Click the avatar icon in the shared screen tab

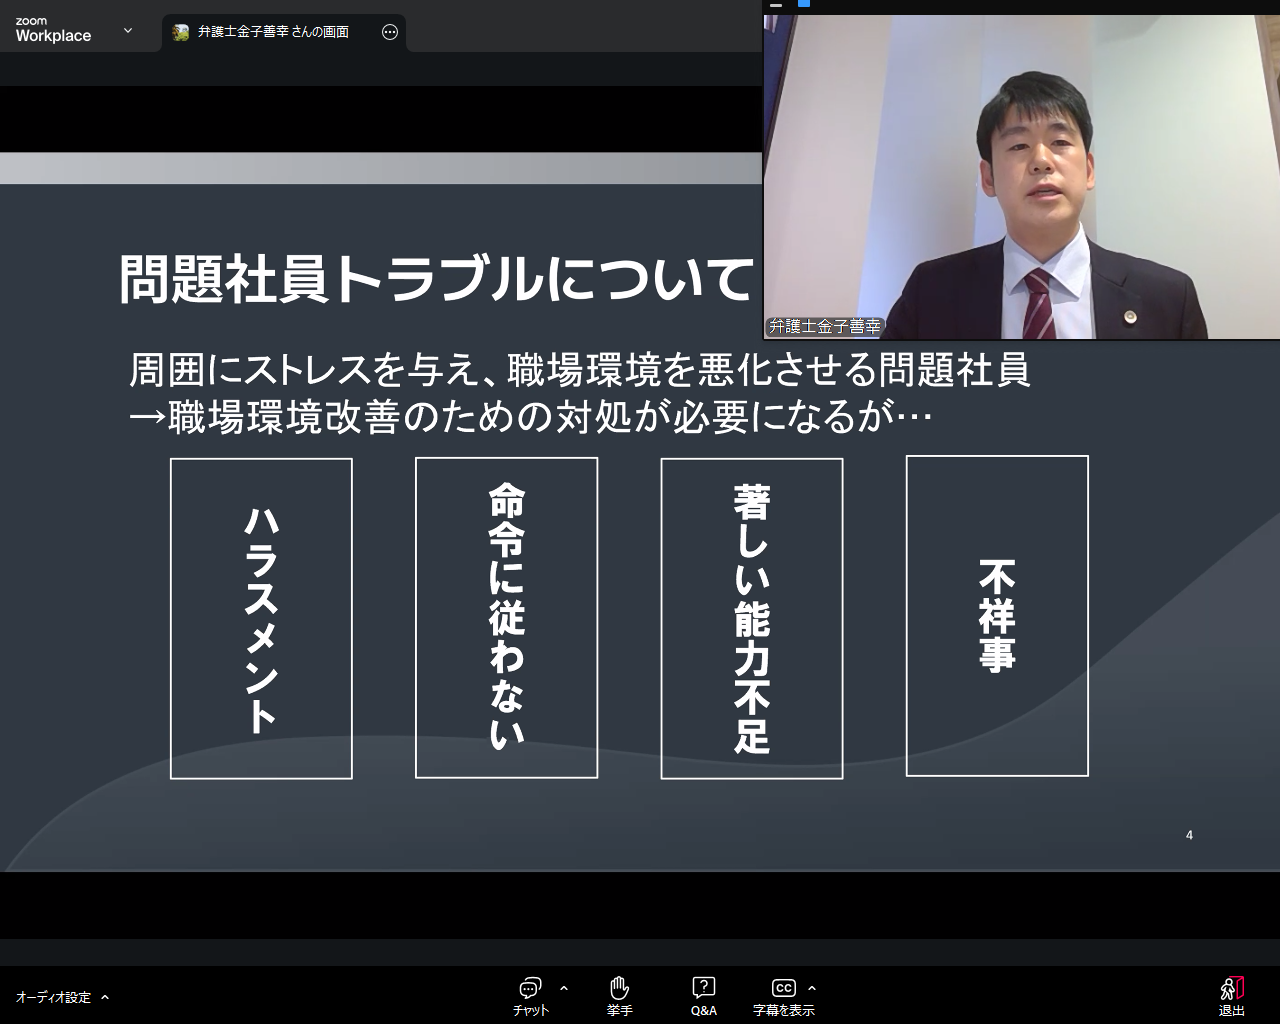coord(180,32)
